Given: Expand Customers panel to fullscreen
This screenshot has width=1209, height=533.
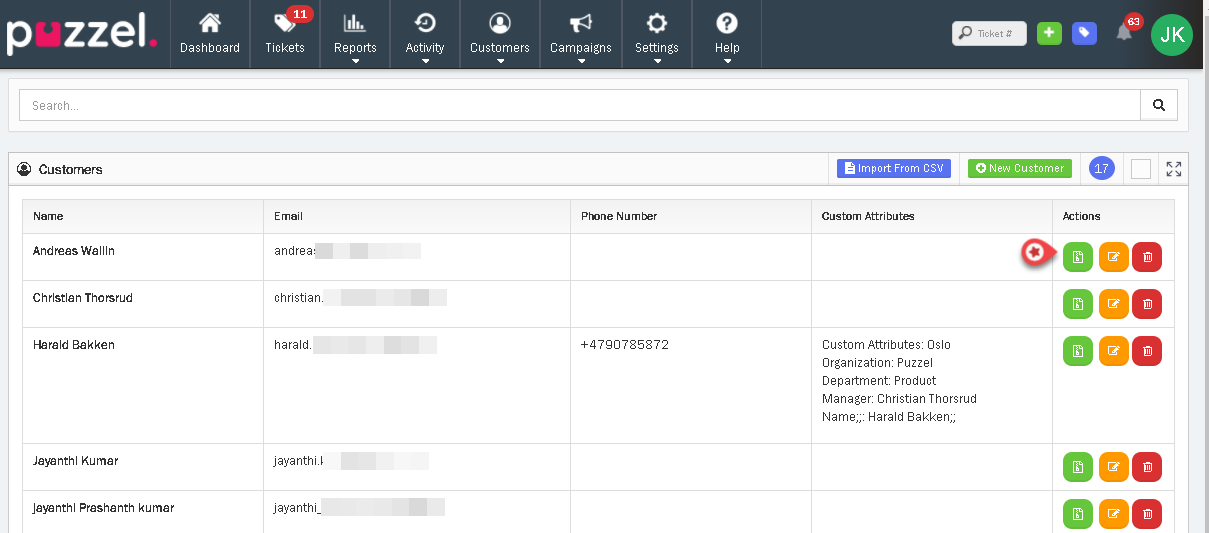Looking at the screenshot, I should click(x=1174, y=169).
